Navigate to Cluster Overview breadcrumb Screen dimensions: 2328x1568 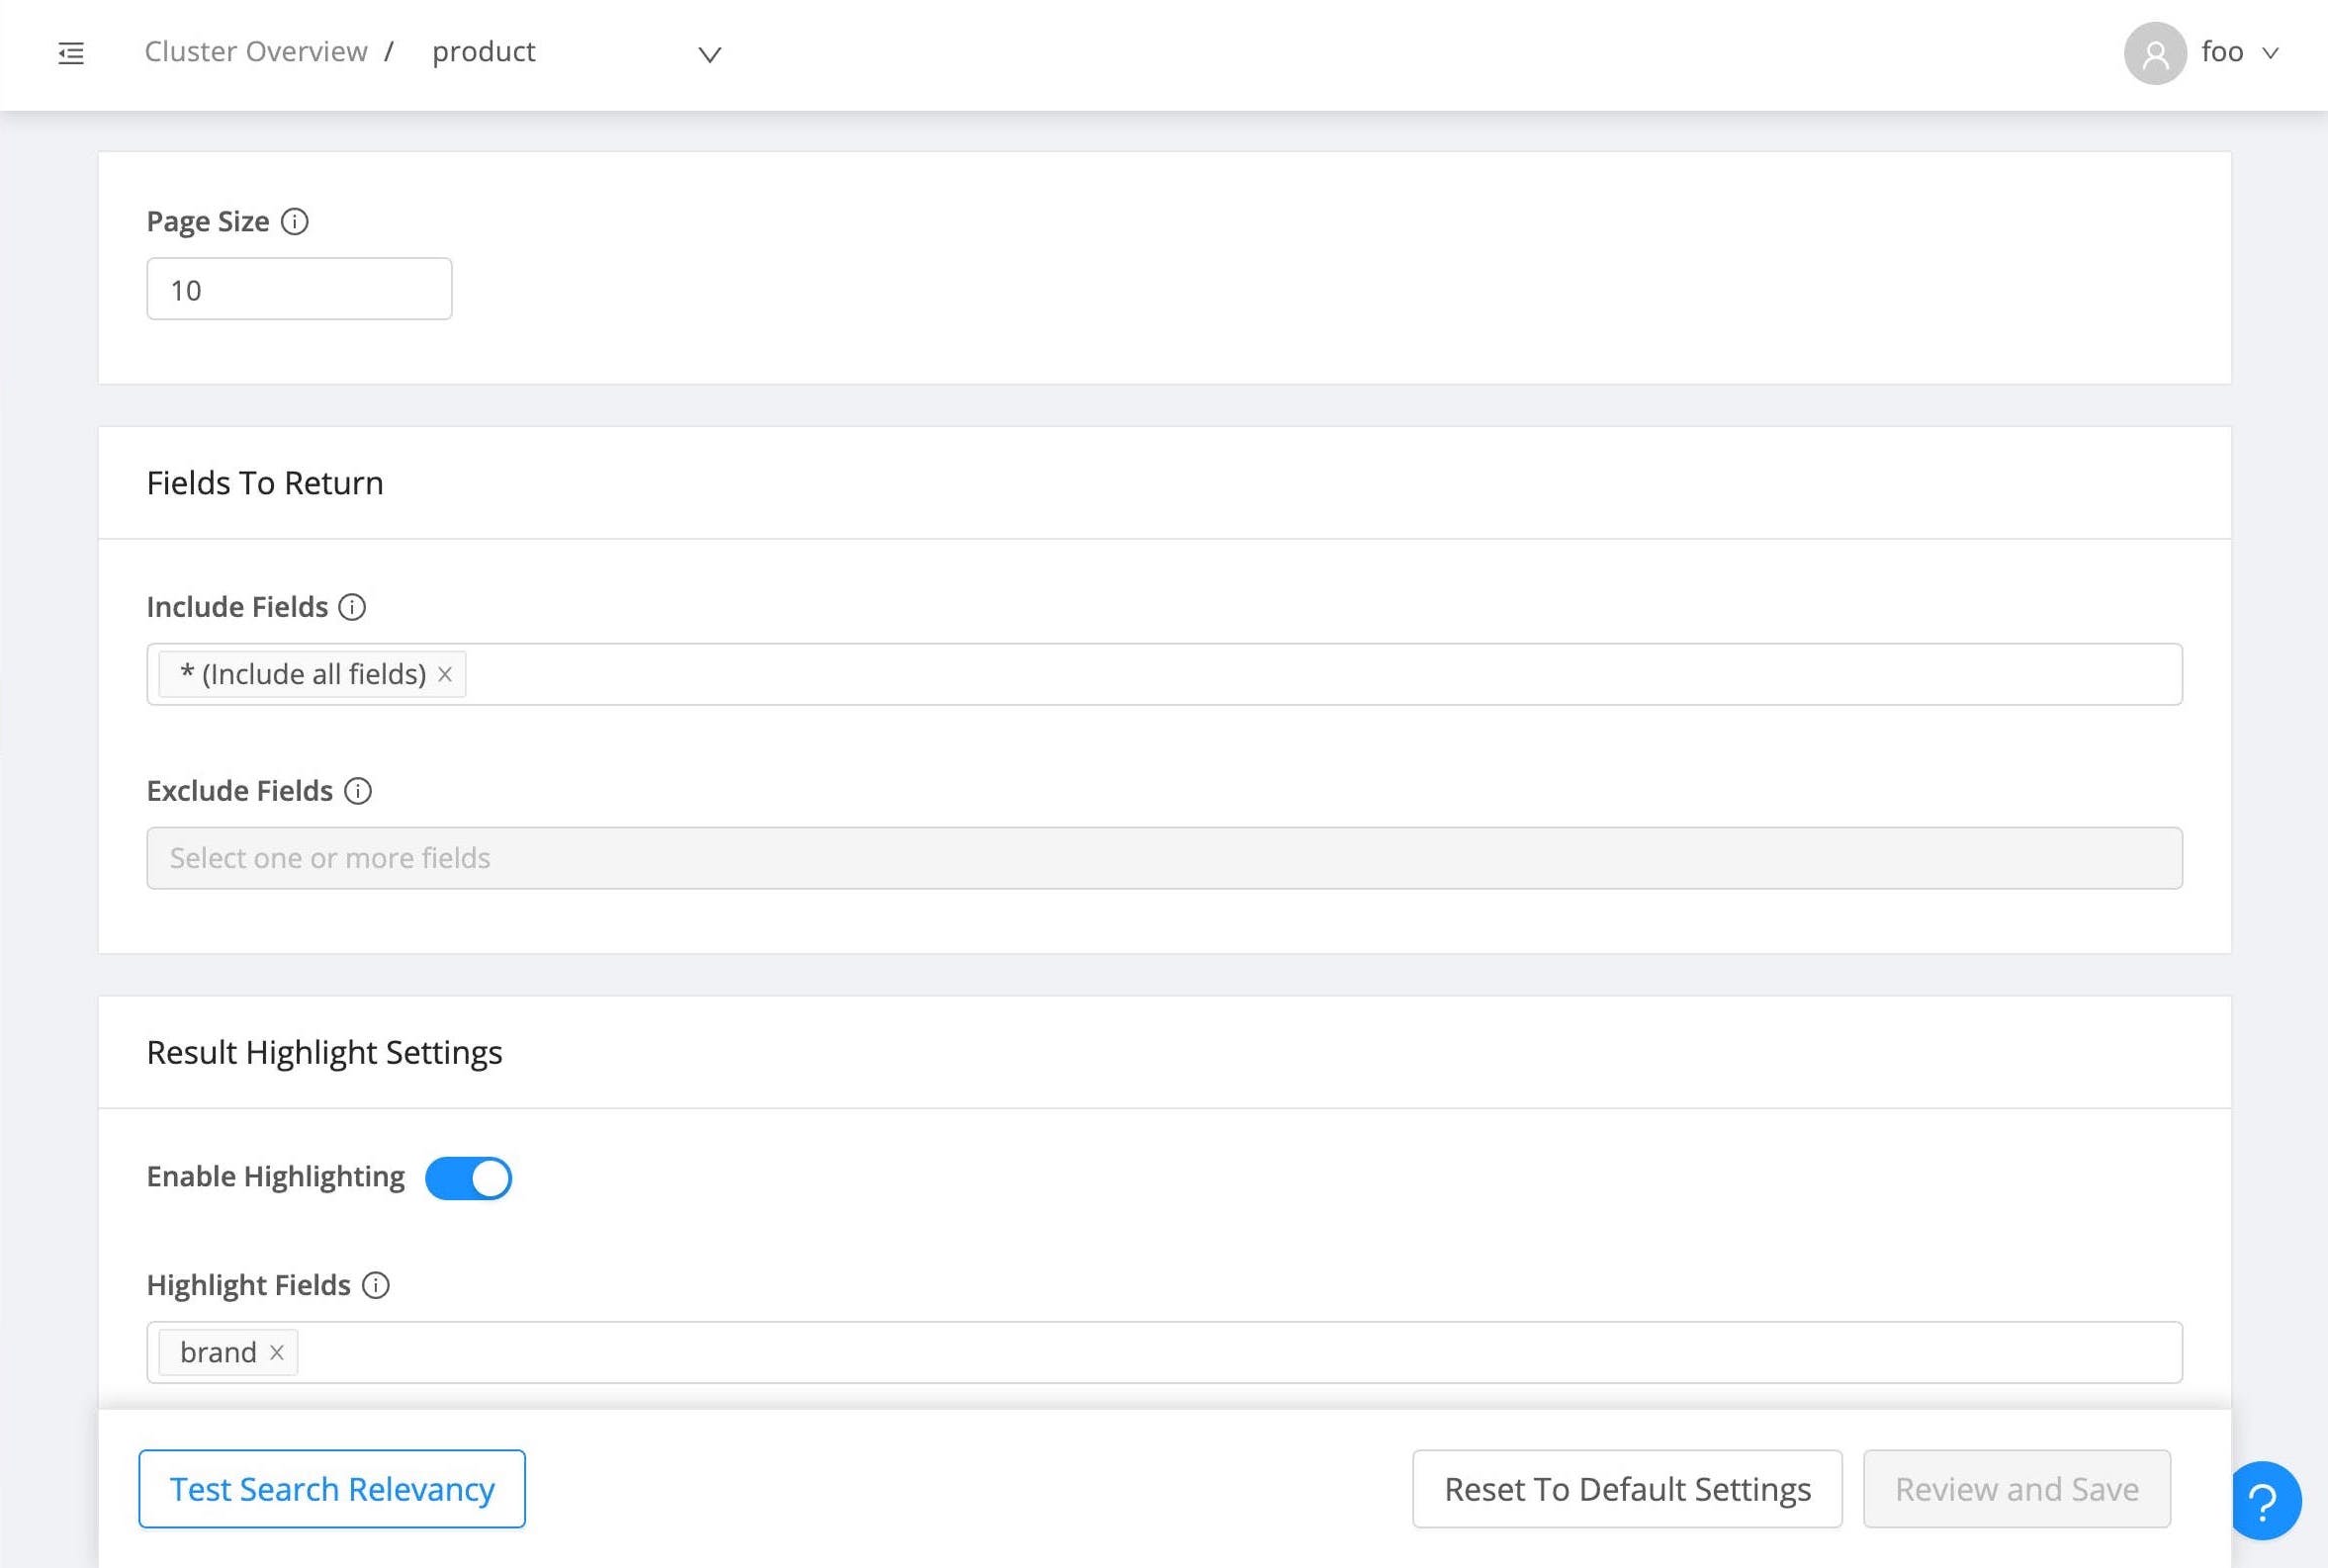coord(256,51)
